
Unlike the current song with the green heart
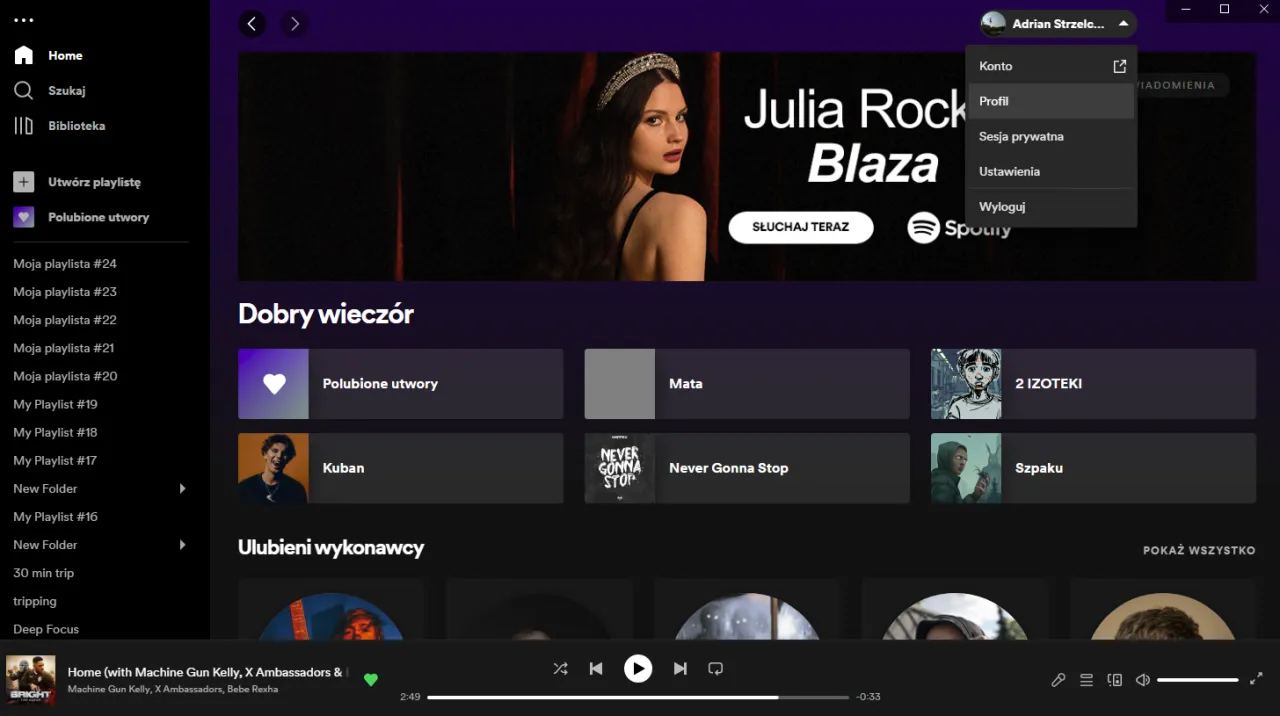371,680
